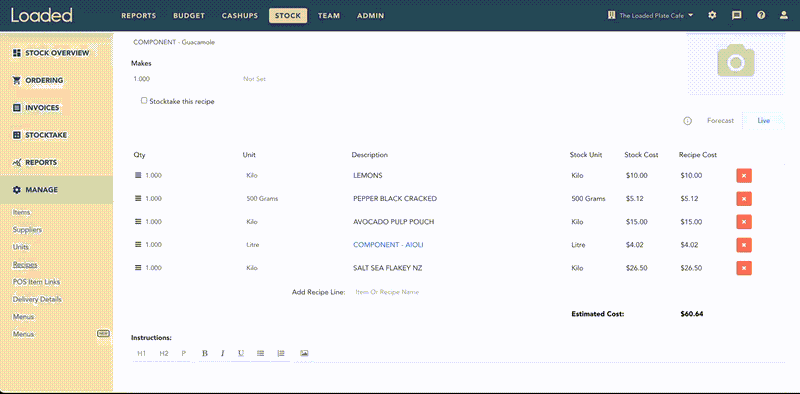The height and width of the screenshot is (394, 800).
Task: Open Suppliers under Manage
Action: click(x=28, y=230)
